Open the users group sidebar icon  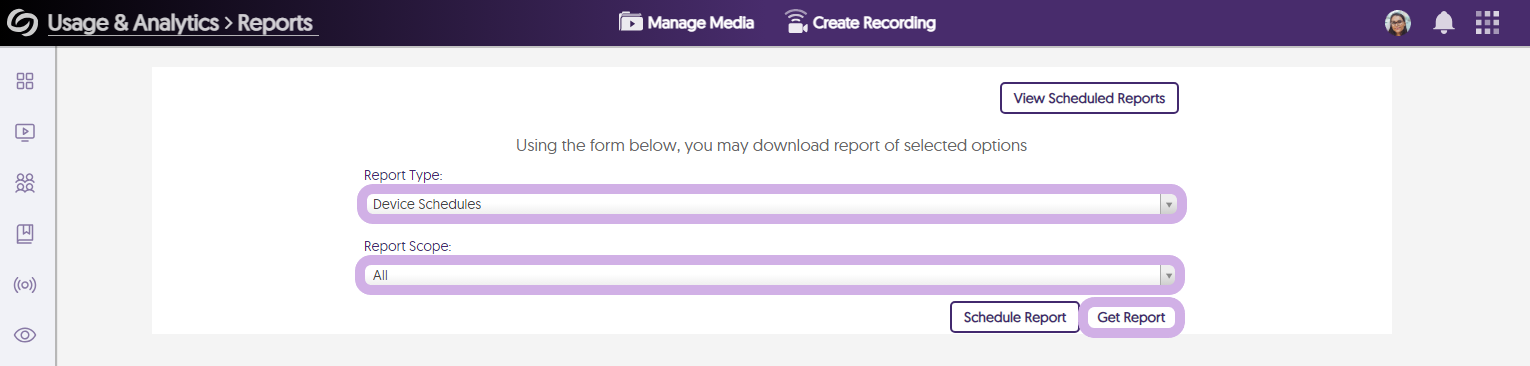click(x=25, y=183)
